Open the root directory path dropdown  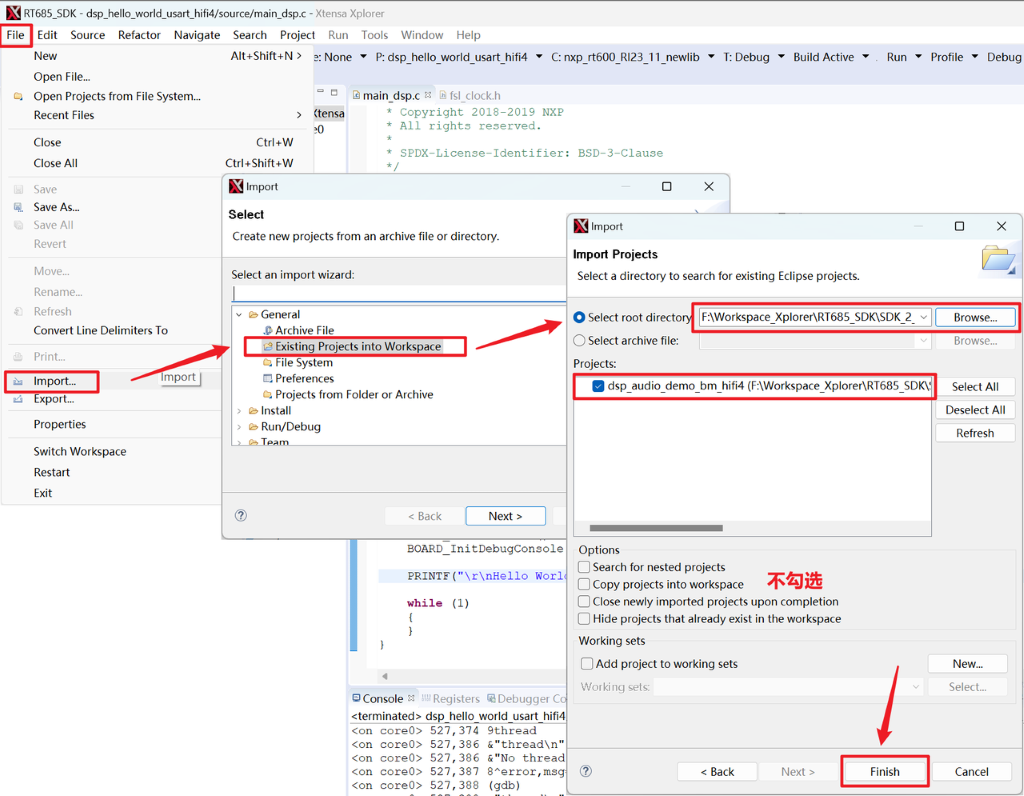pyautogui.click(x=922, y=317)
